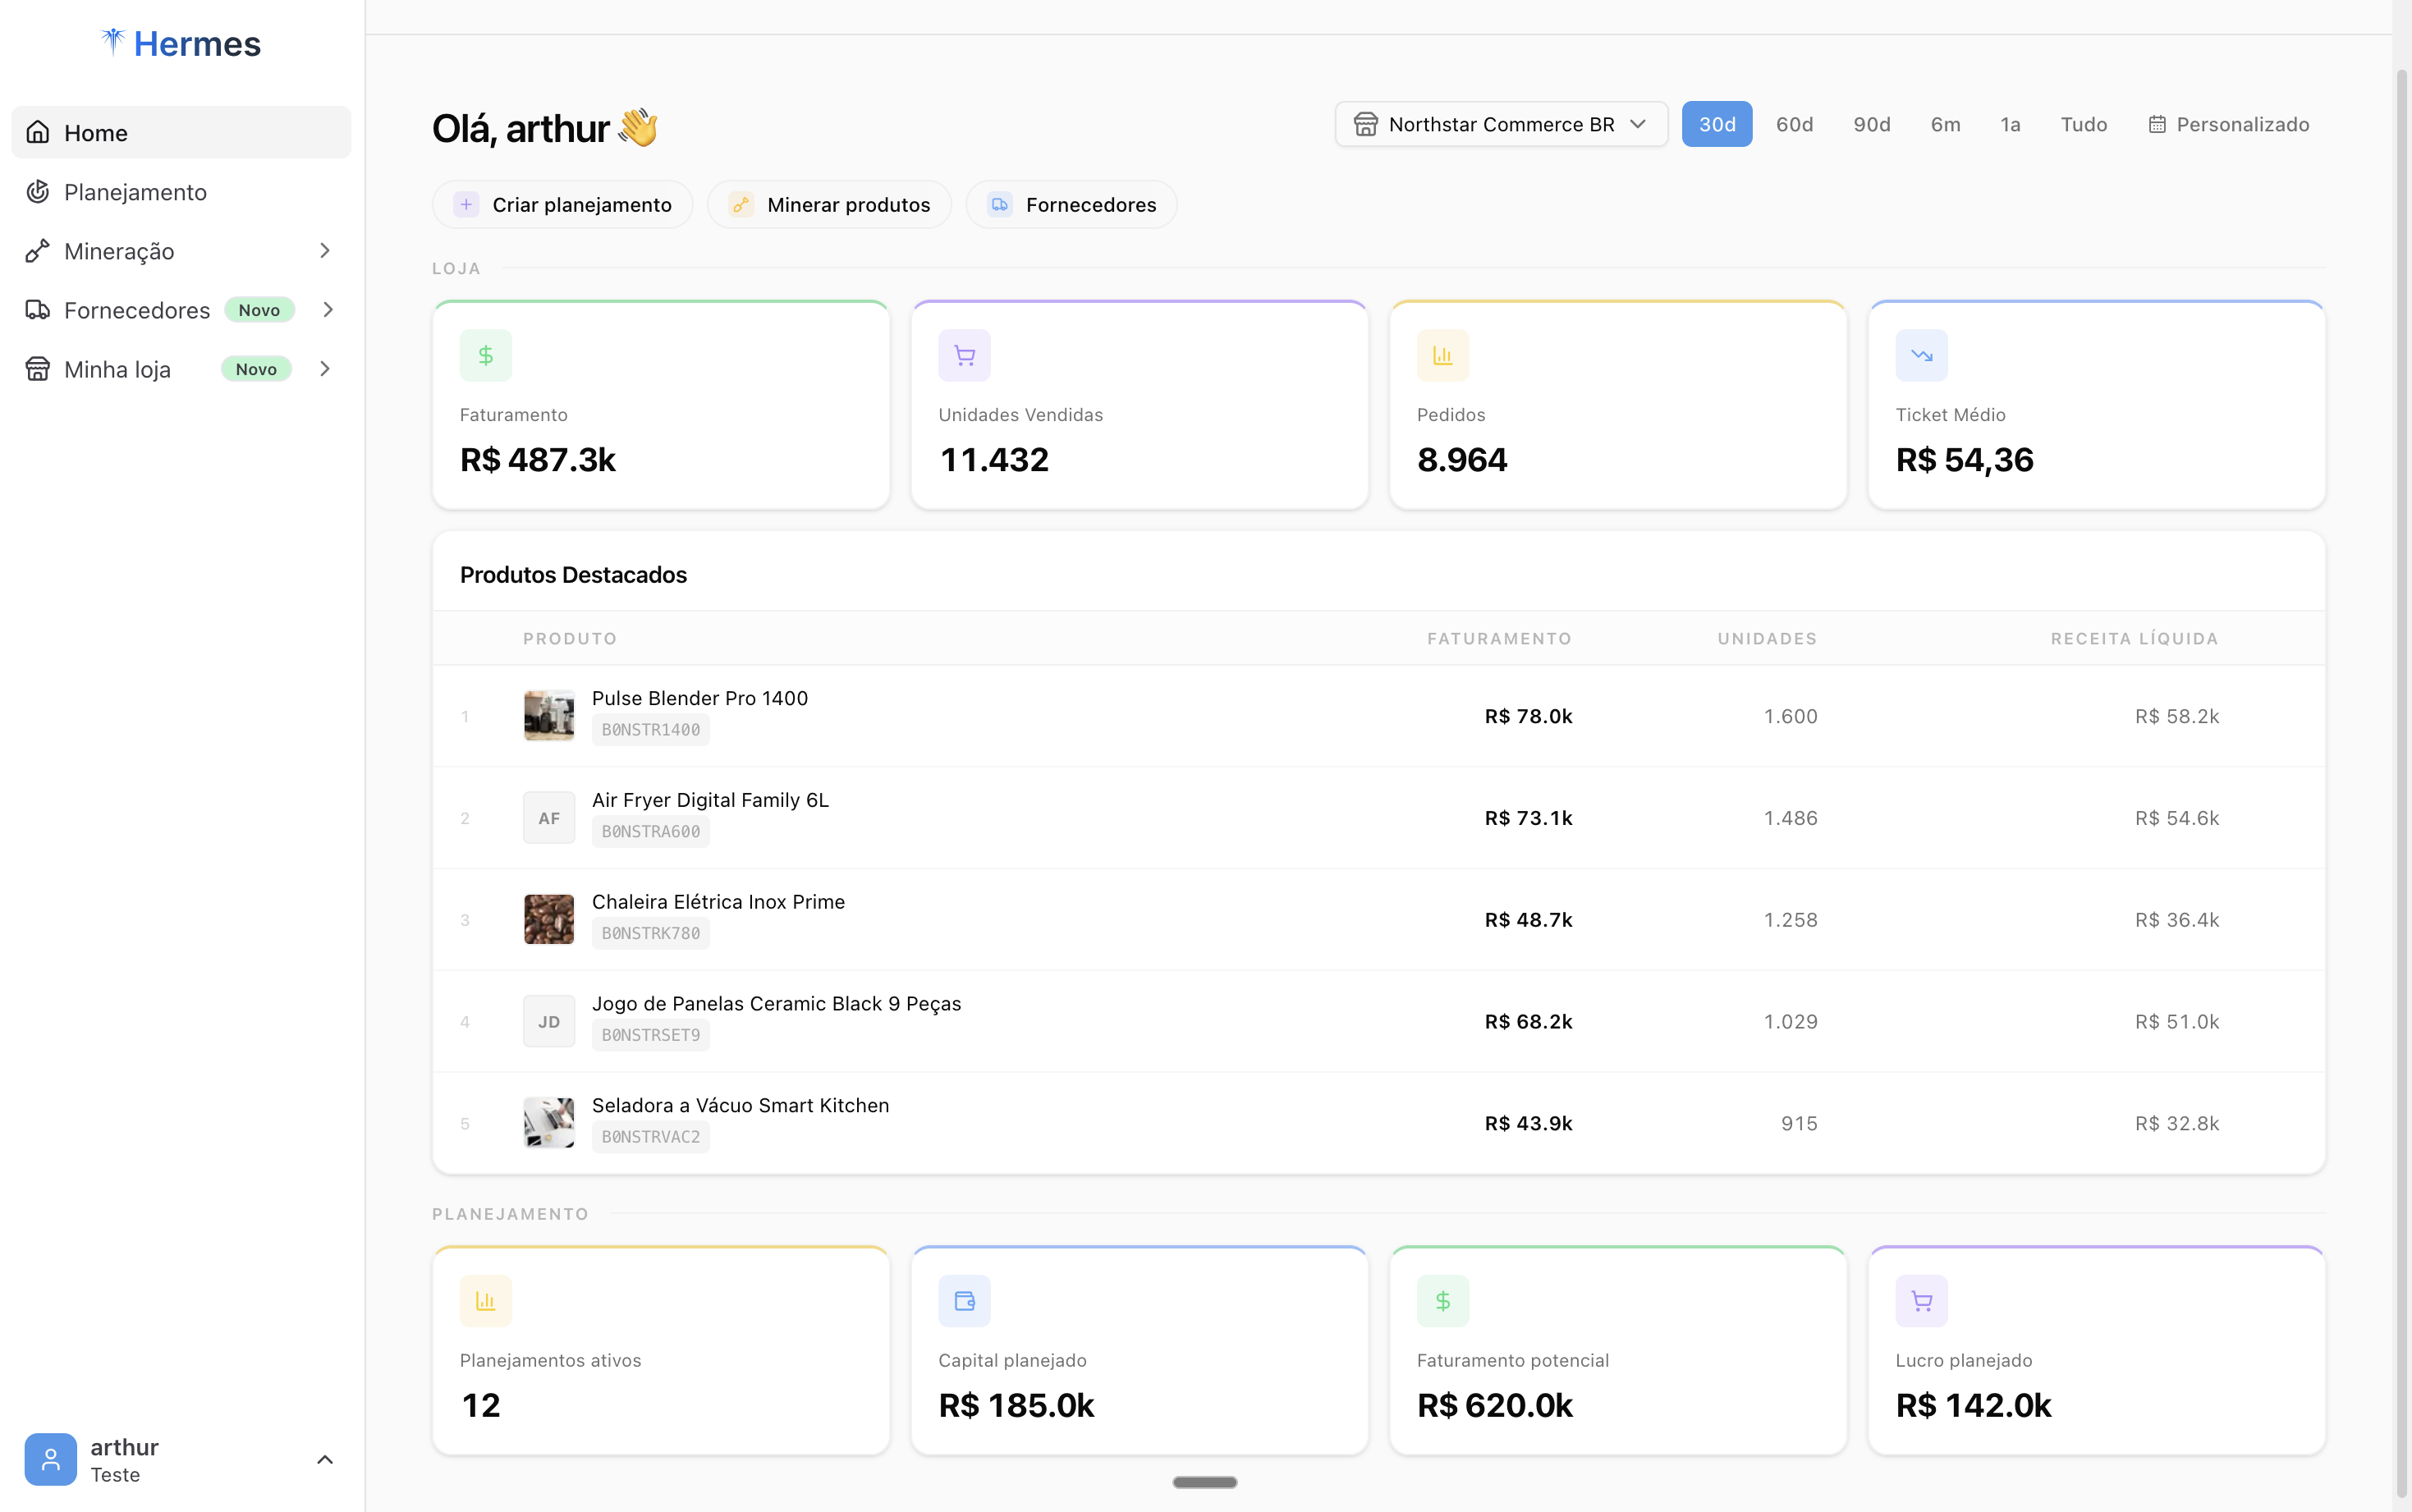Open Planejamento from the sidebar icon
Screen dimensions: 2412x1512
37,191
